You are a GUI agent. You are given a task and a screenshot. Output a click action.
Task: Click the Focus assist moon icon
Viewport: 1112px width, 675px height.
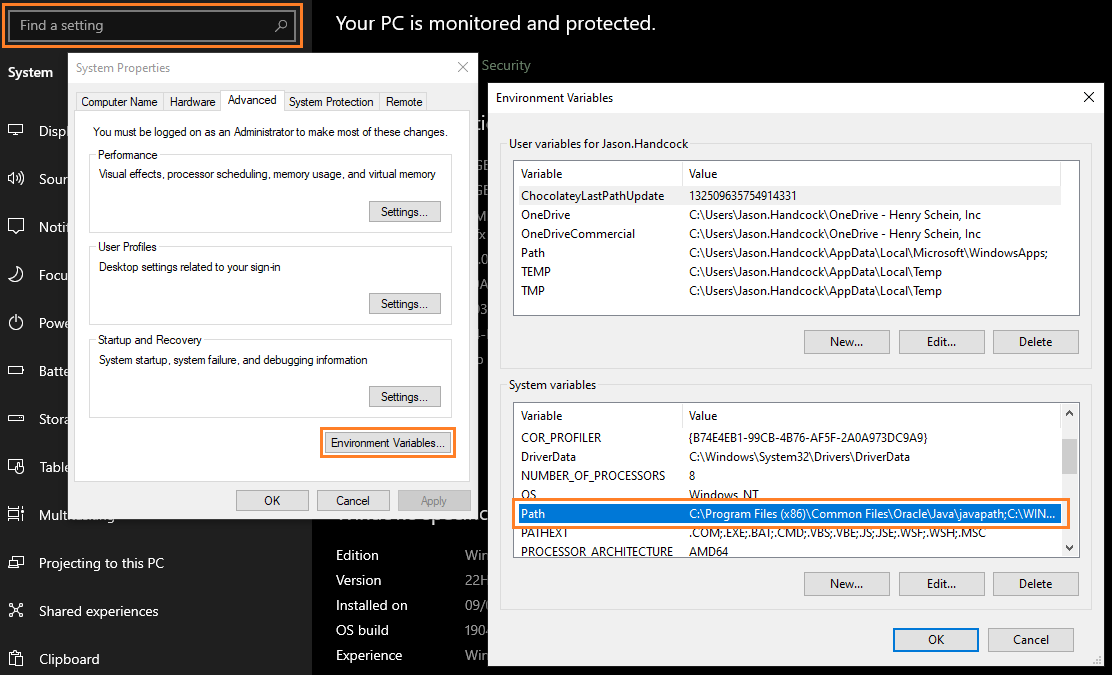(16, 275)
